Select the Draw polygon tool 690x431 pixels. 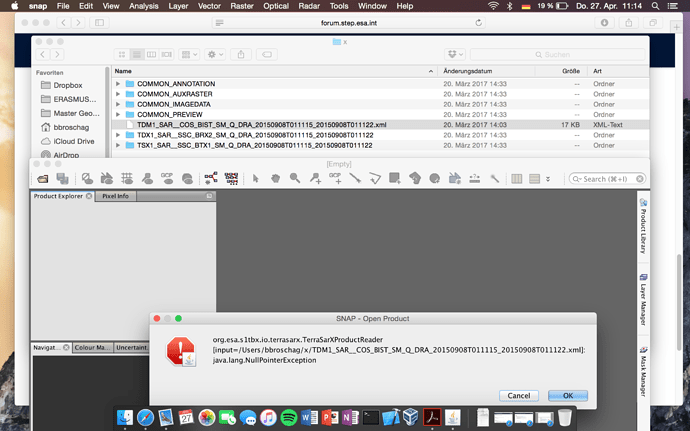tap(415, 178)
